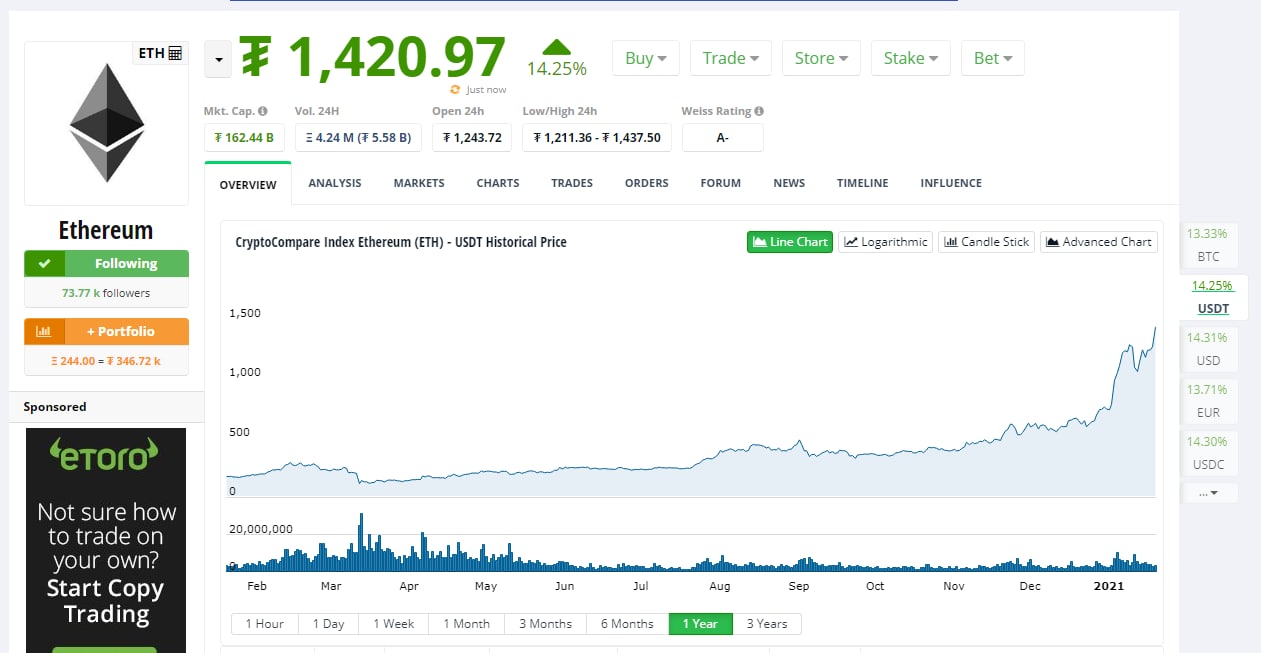This screenshot has width=1261, height=653.
Task: Toggle the Following button
Action: click(x=107, y=264)
